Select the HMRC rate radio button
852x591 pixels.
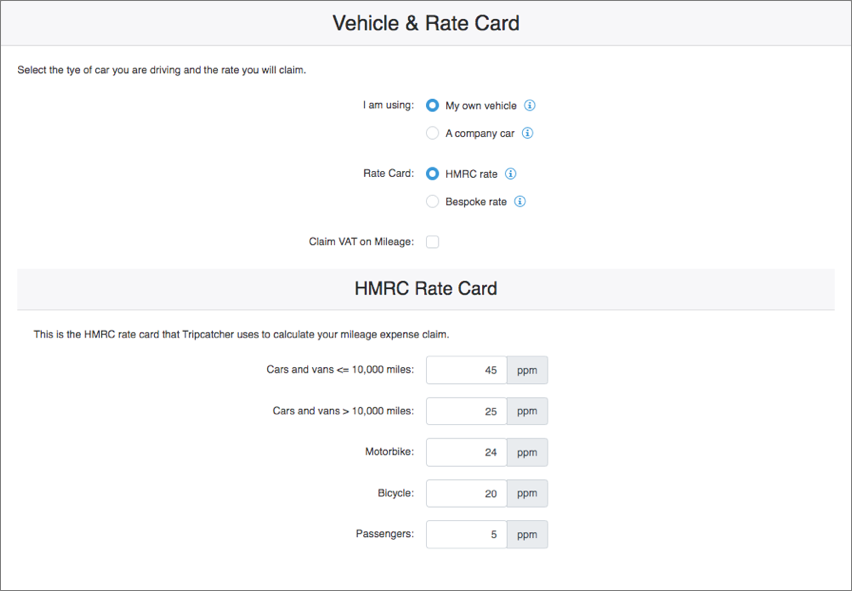[432, 174]
